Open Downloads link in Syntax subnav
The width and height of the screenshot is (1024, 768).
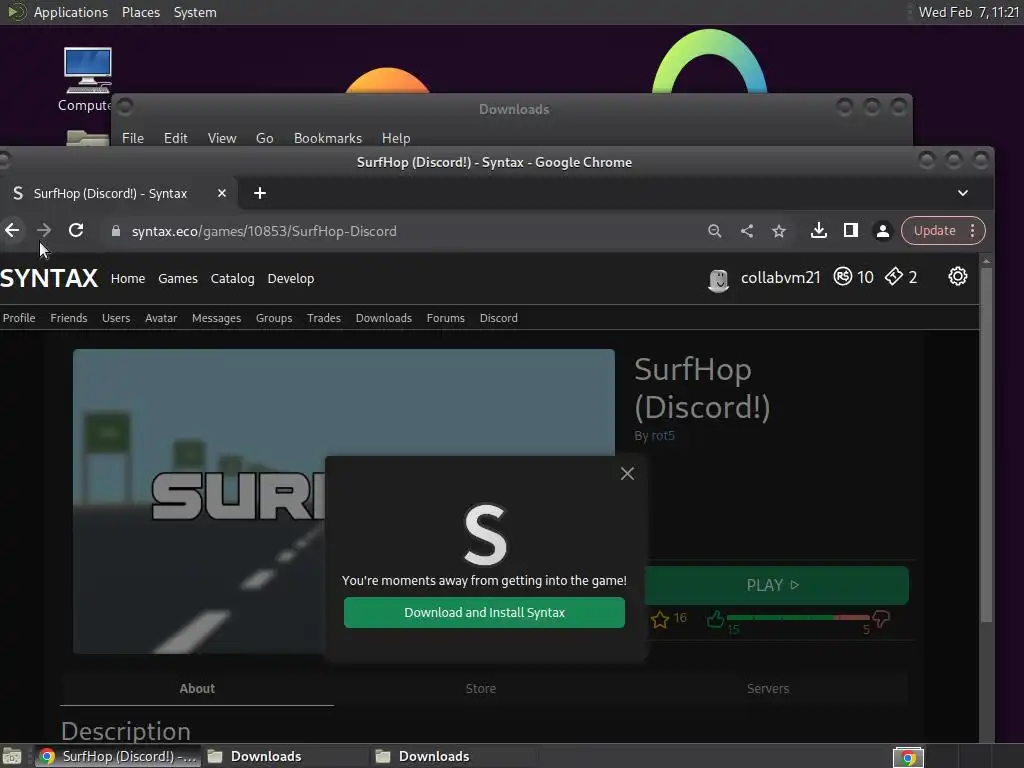click(x=383, y=318)
